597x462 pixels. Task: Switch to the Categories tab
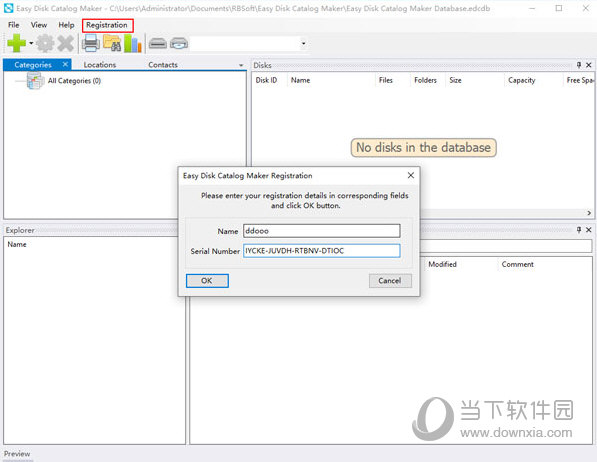(33, 65)
